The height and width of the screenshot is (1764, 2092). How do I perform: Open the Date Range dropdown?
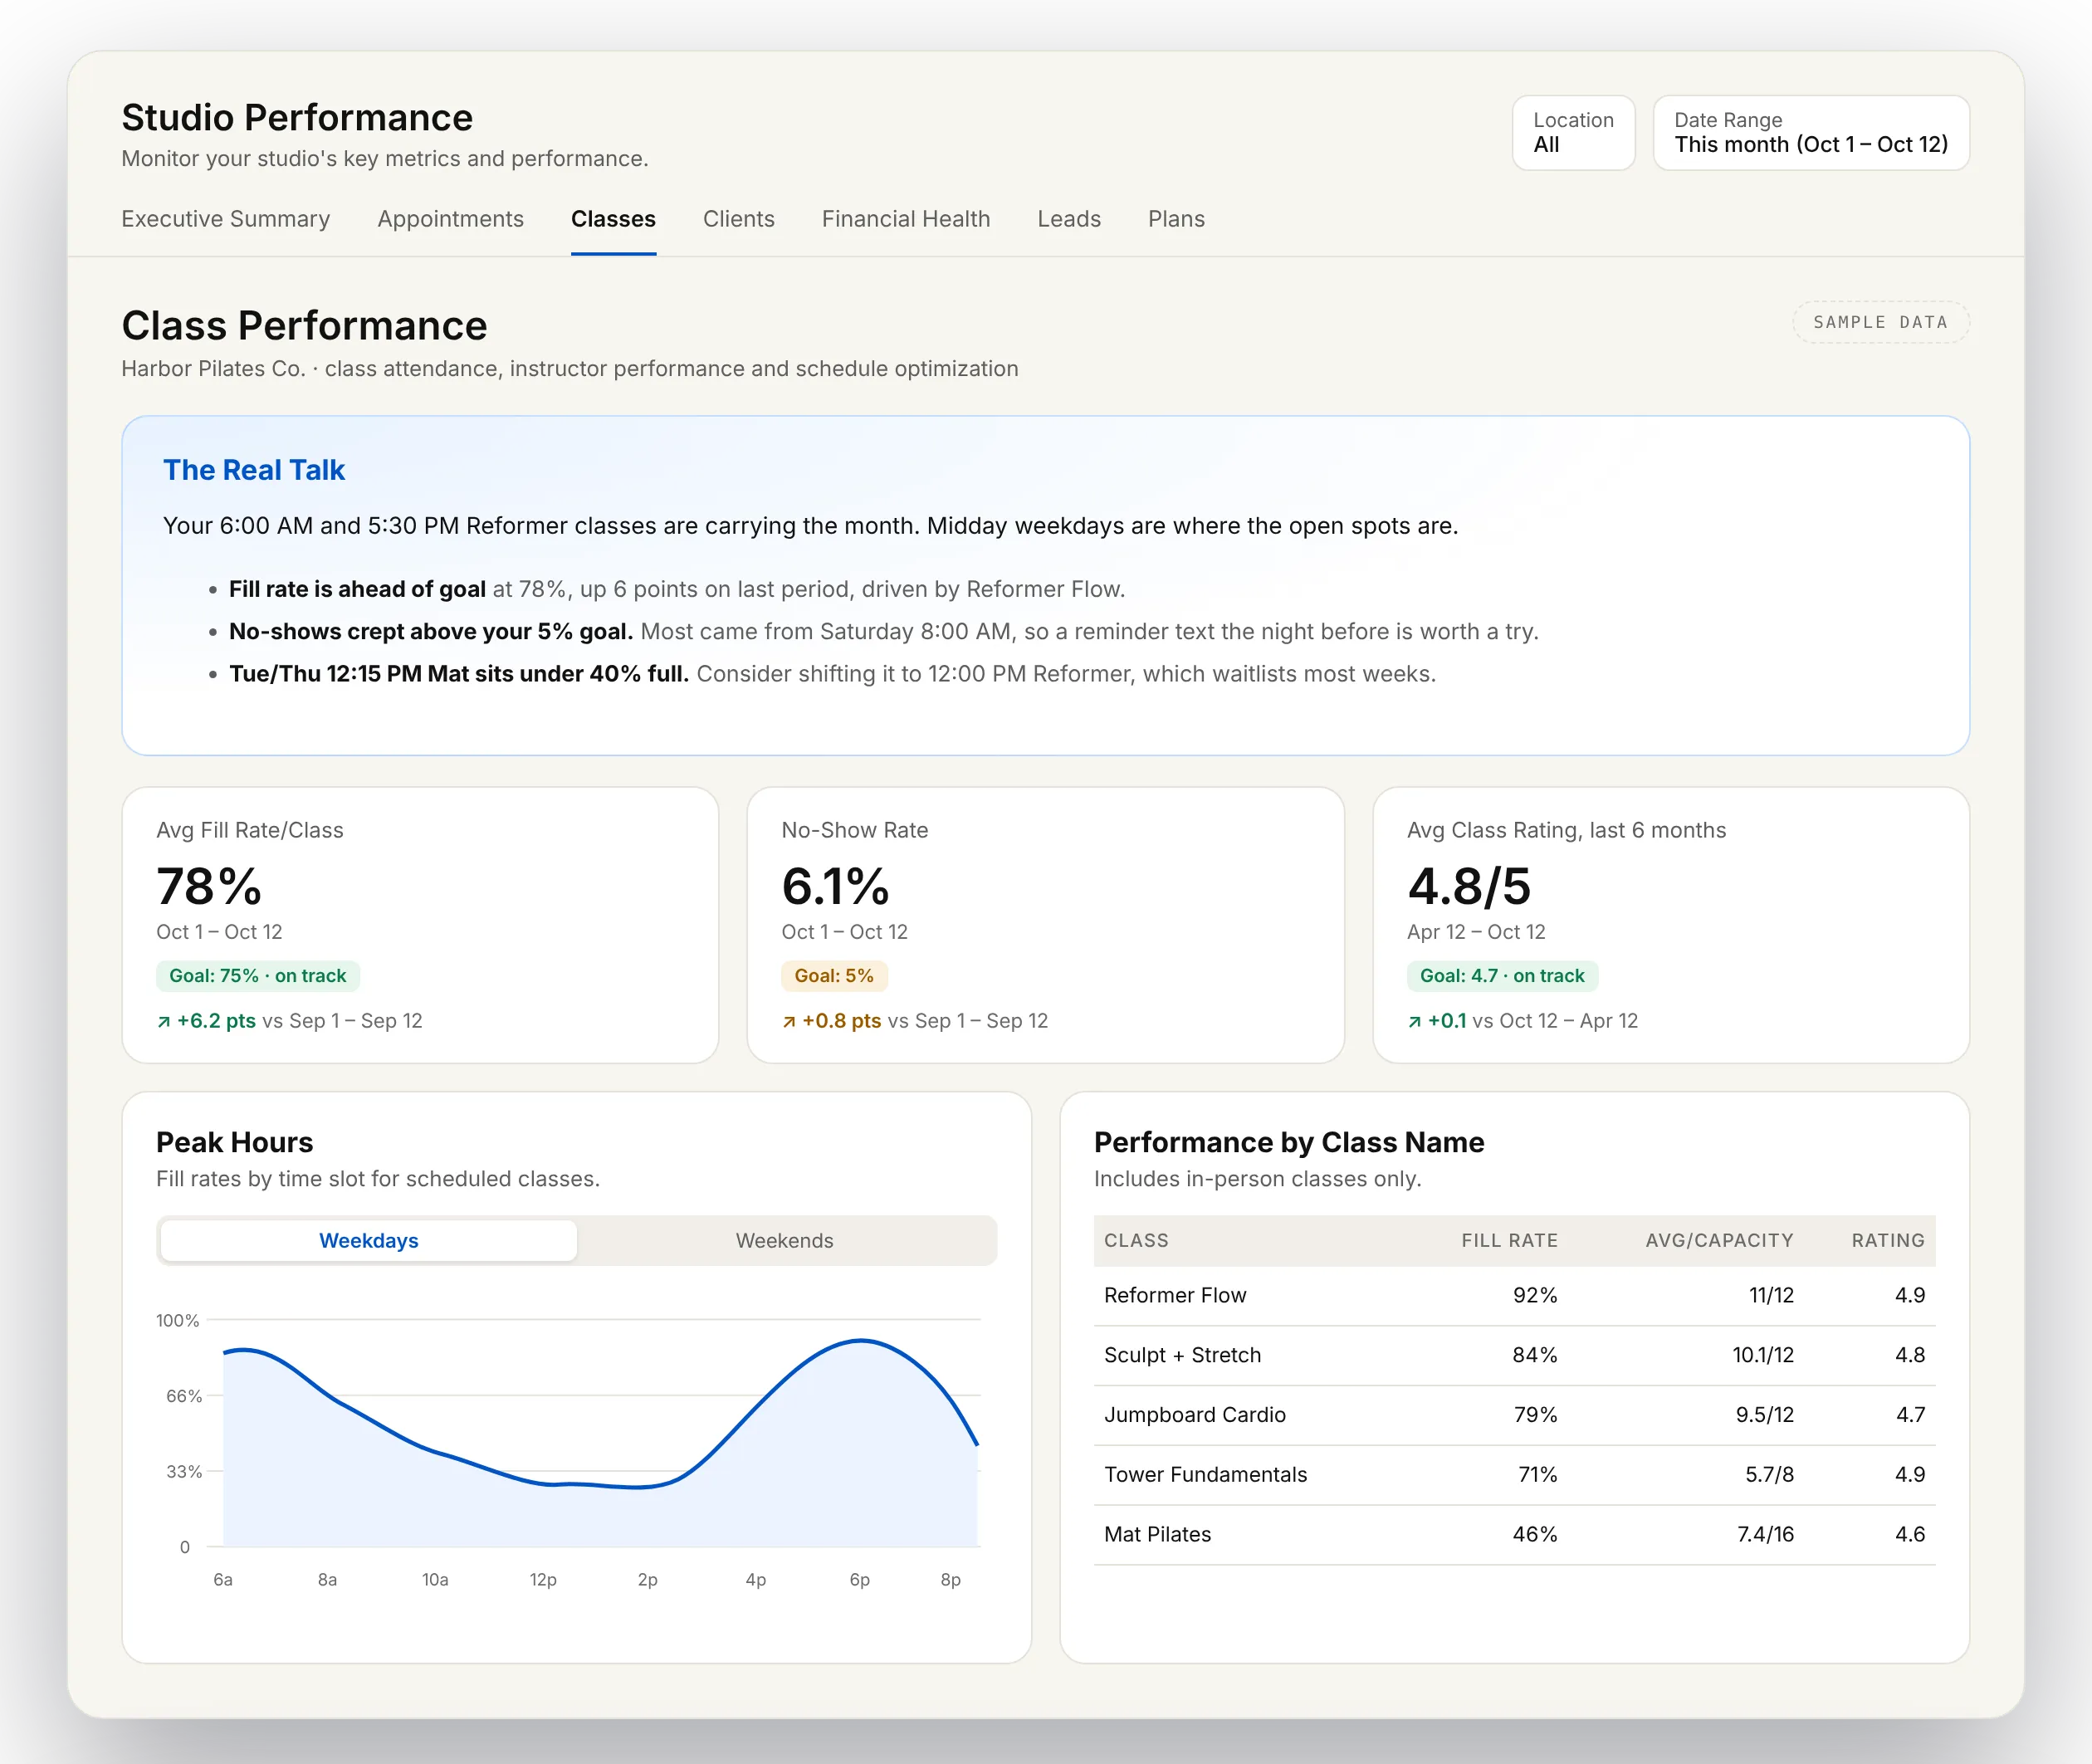[x=1810, y=133]
